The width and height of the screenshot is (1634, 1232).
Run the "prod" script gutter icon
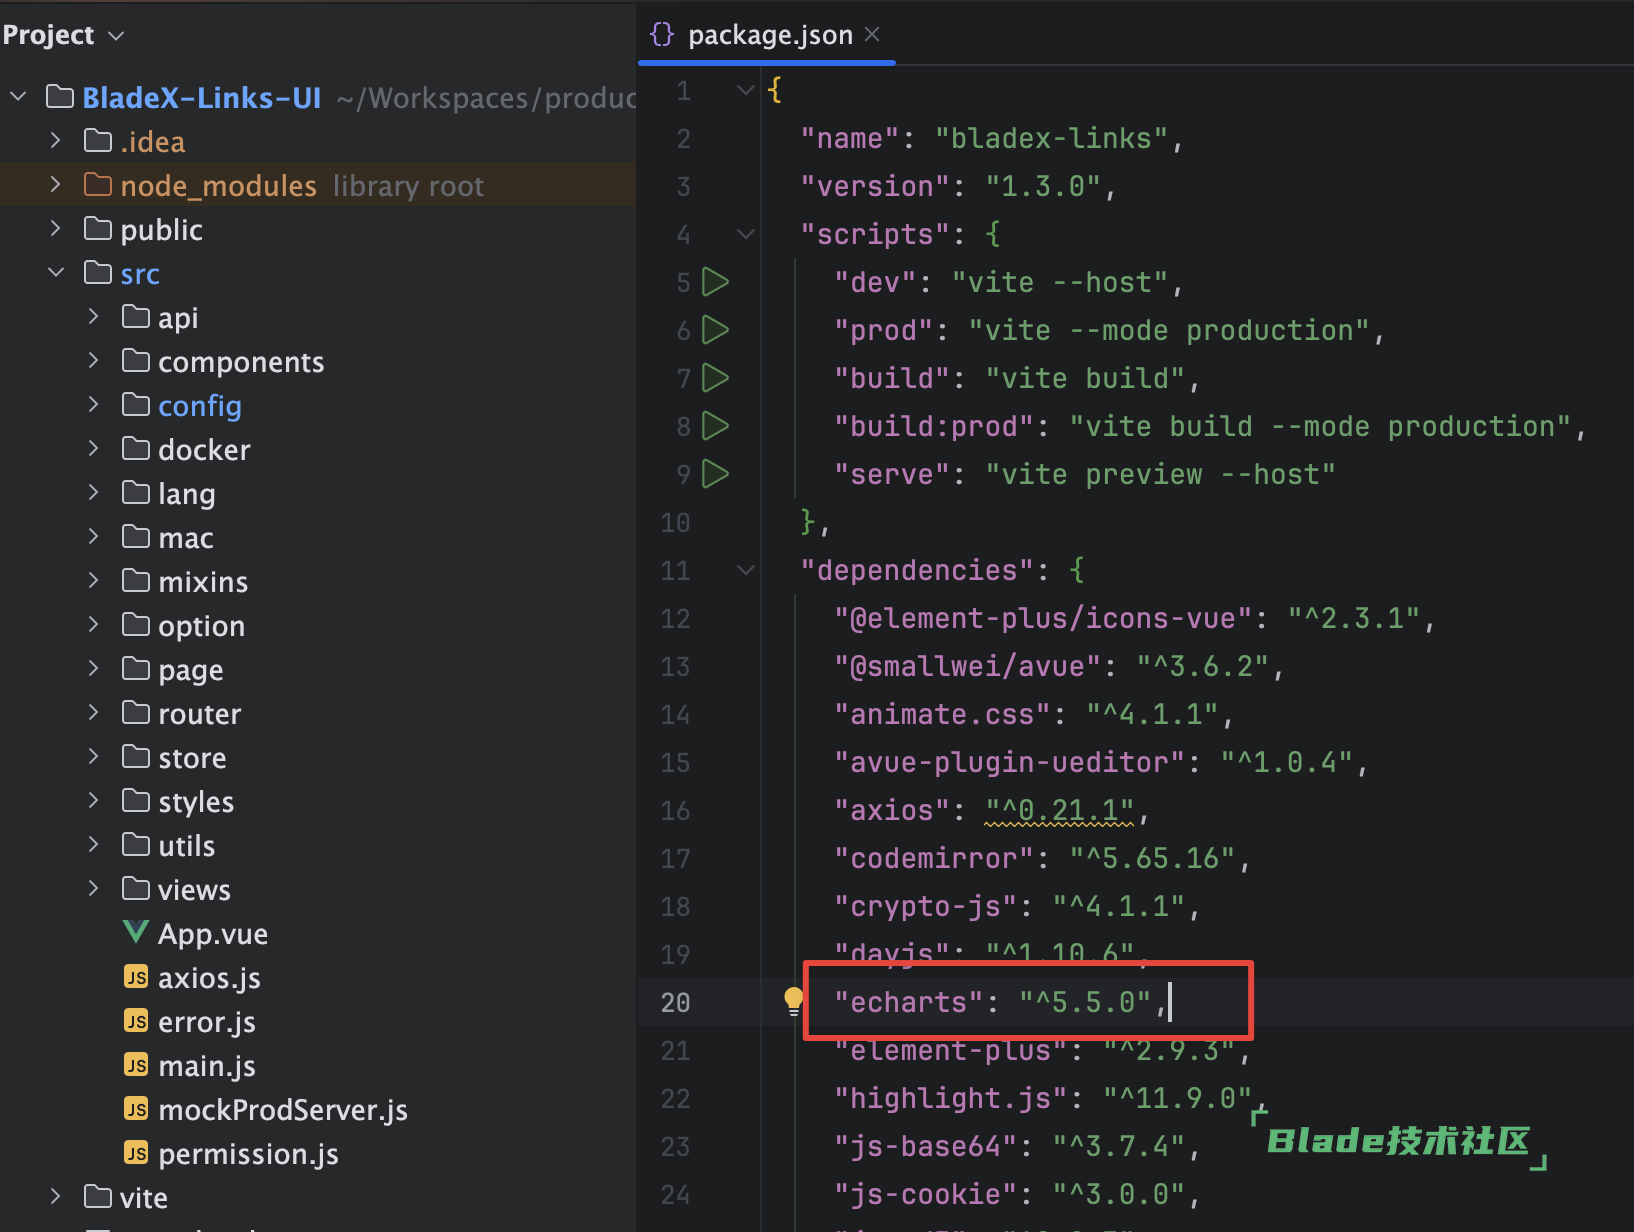[715, 330]
